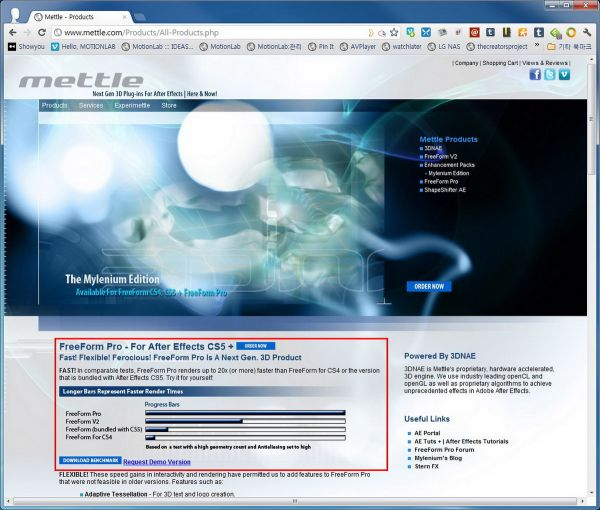Go back to the previous page
The height and width of the screenshot is (510, 600).
(13, 33)
